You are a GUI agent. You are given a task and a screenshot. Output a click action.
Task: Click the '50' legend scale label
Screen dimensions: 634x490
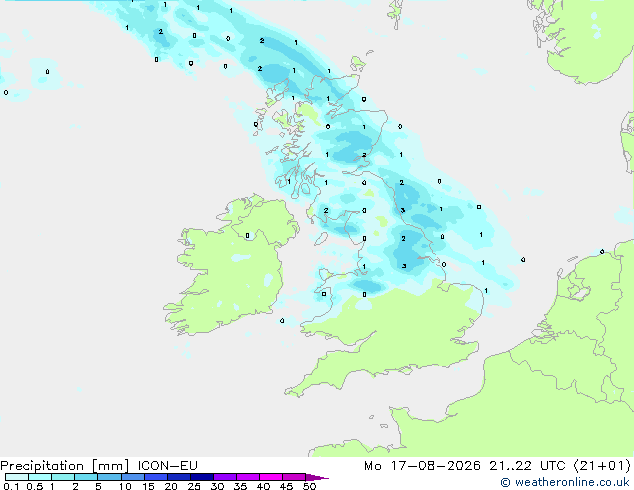[x=309, y=486]
